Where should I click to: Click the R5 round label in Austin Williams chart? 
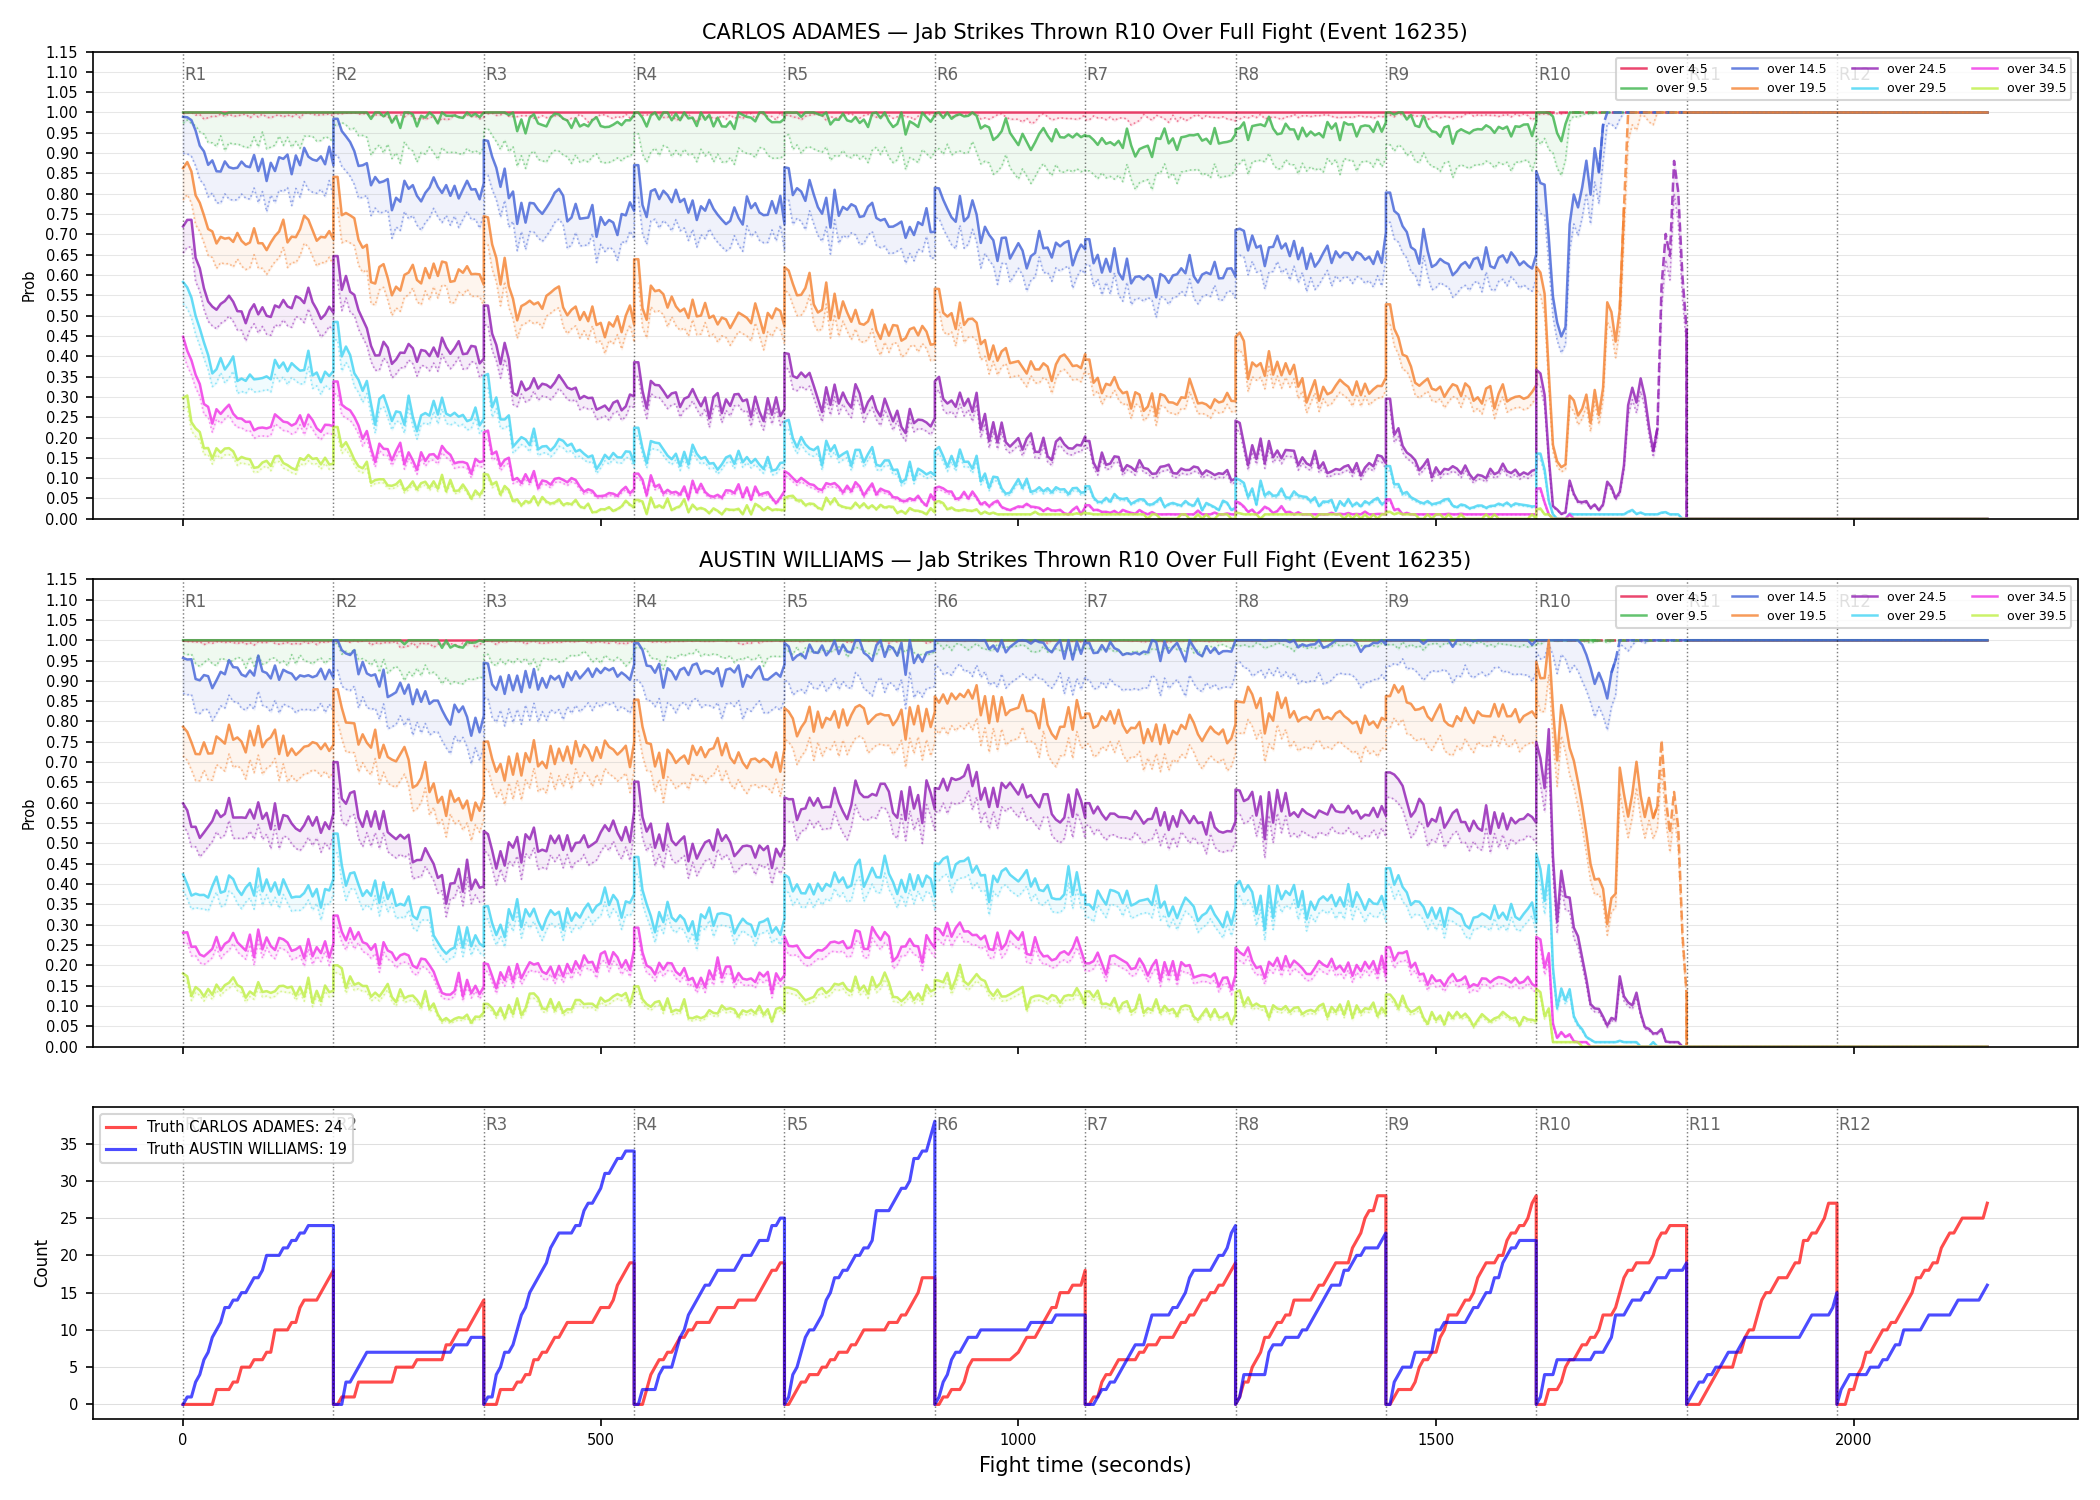[x=797, y=601]
